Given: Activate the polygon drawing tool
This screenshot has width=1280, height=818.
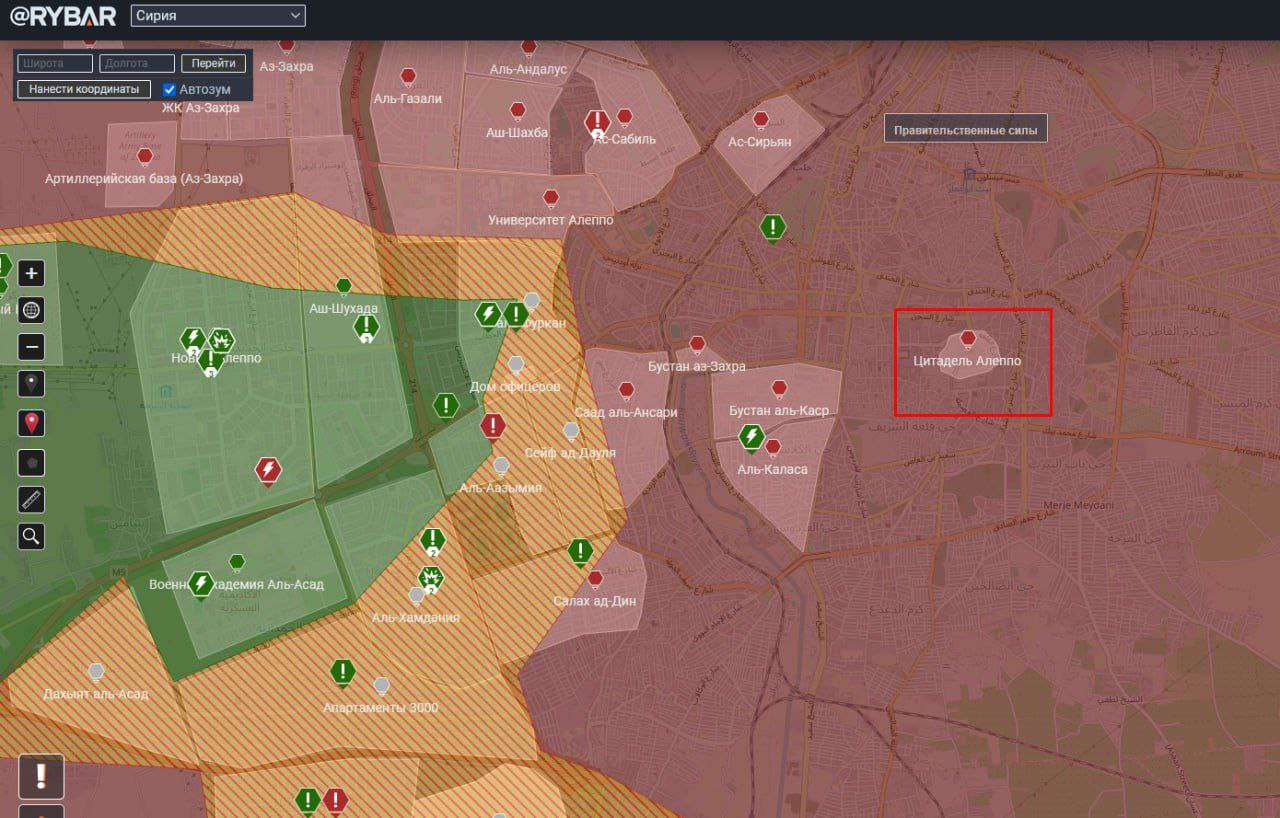Looking at the screenshot, I should pyautogui.click(x=31, y=462).
